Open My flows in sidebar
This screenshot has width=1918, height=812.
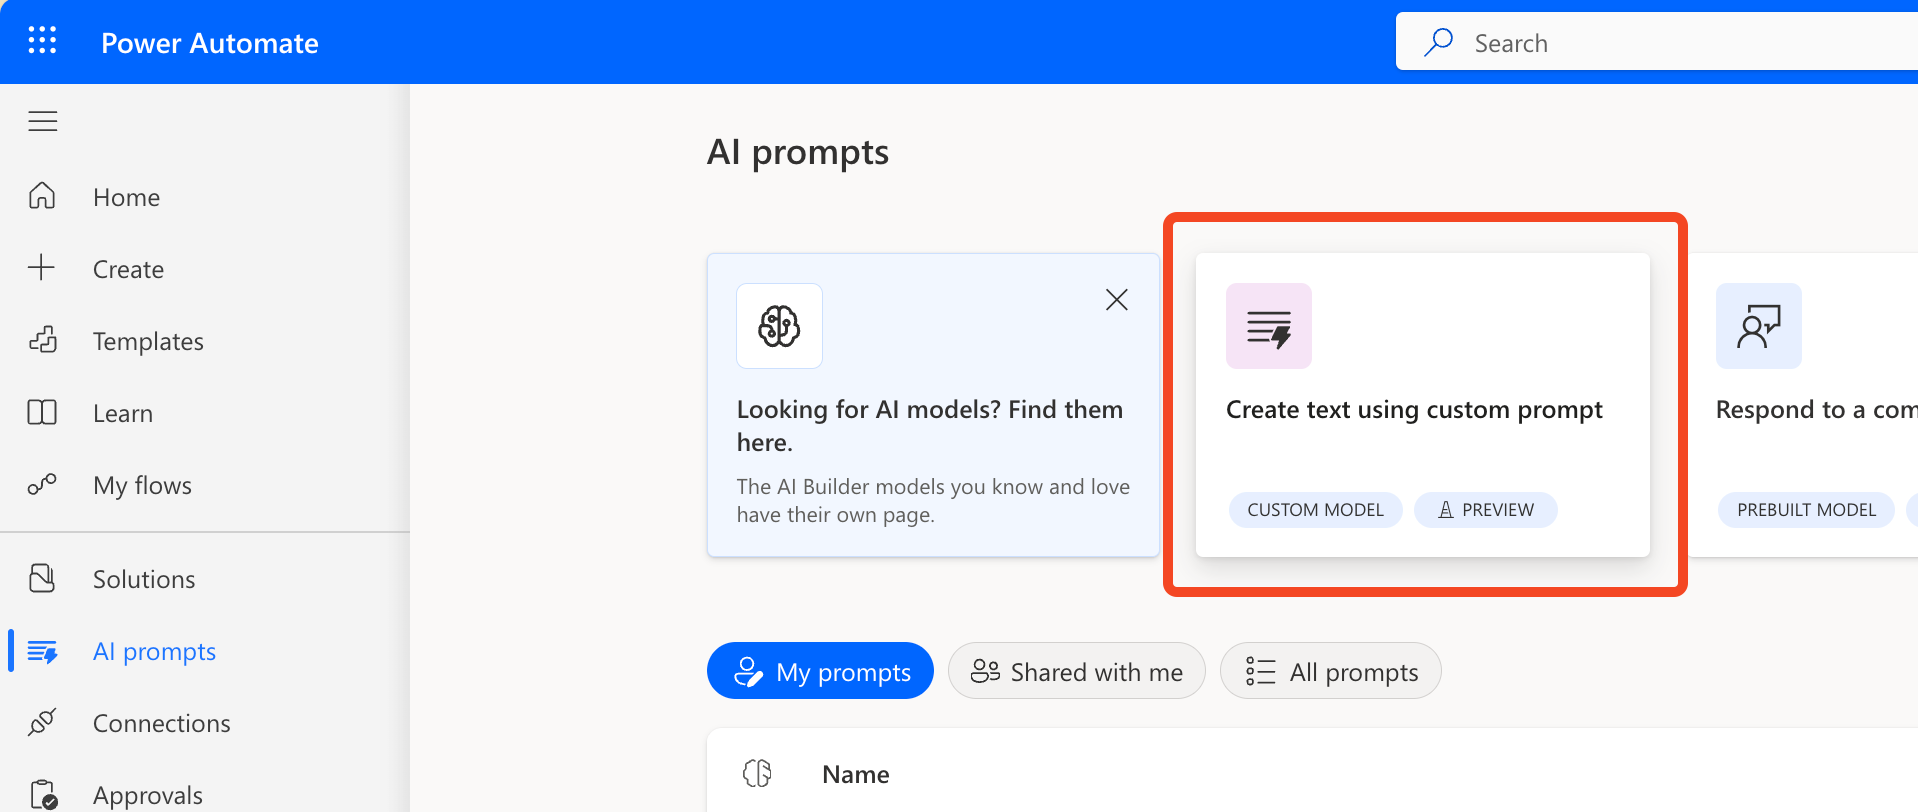click(141, 485)
